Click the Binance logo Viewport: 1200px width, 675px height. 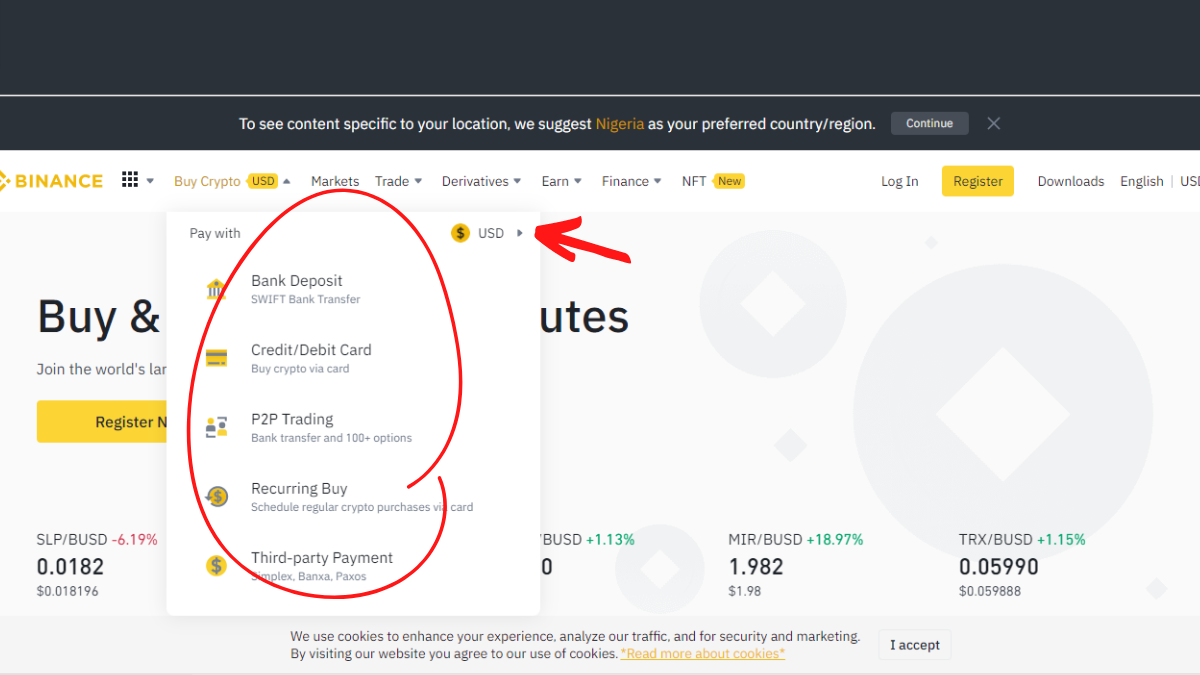(x=51, y=181)
